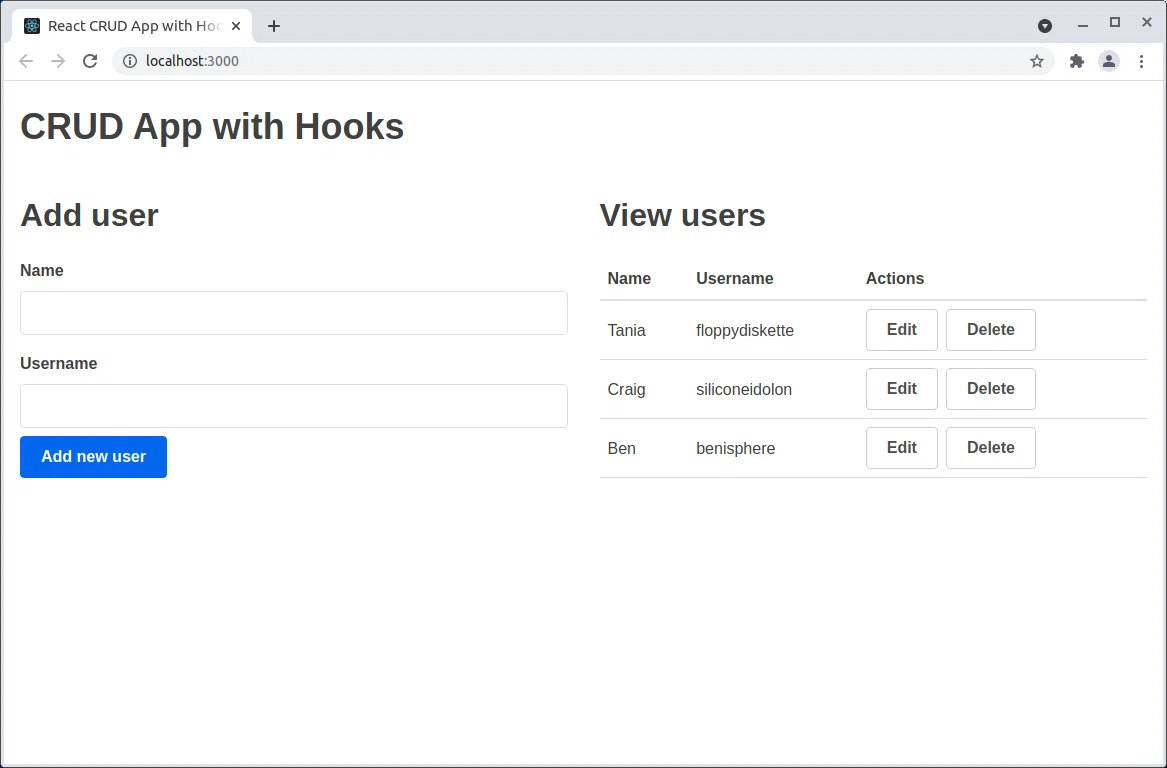Open a new tab with plus icon
This screenshot has width=1167, height=768.
274,26
